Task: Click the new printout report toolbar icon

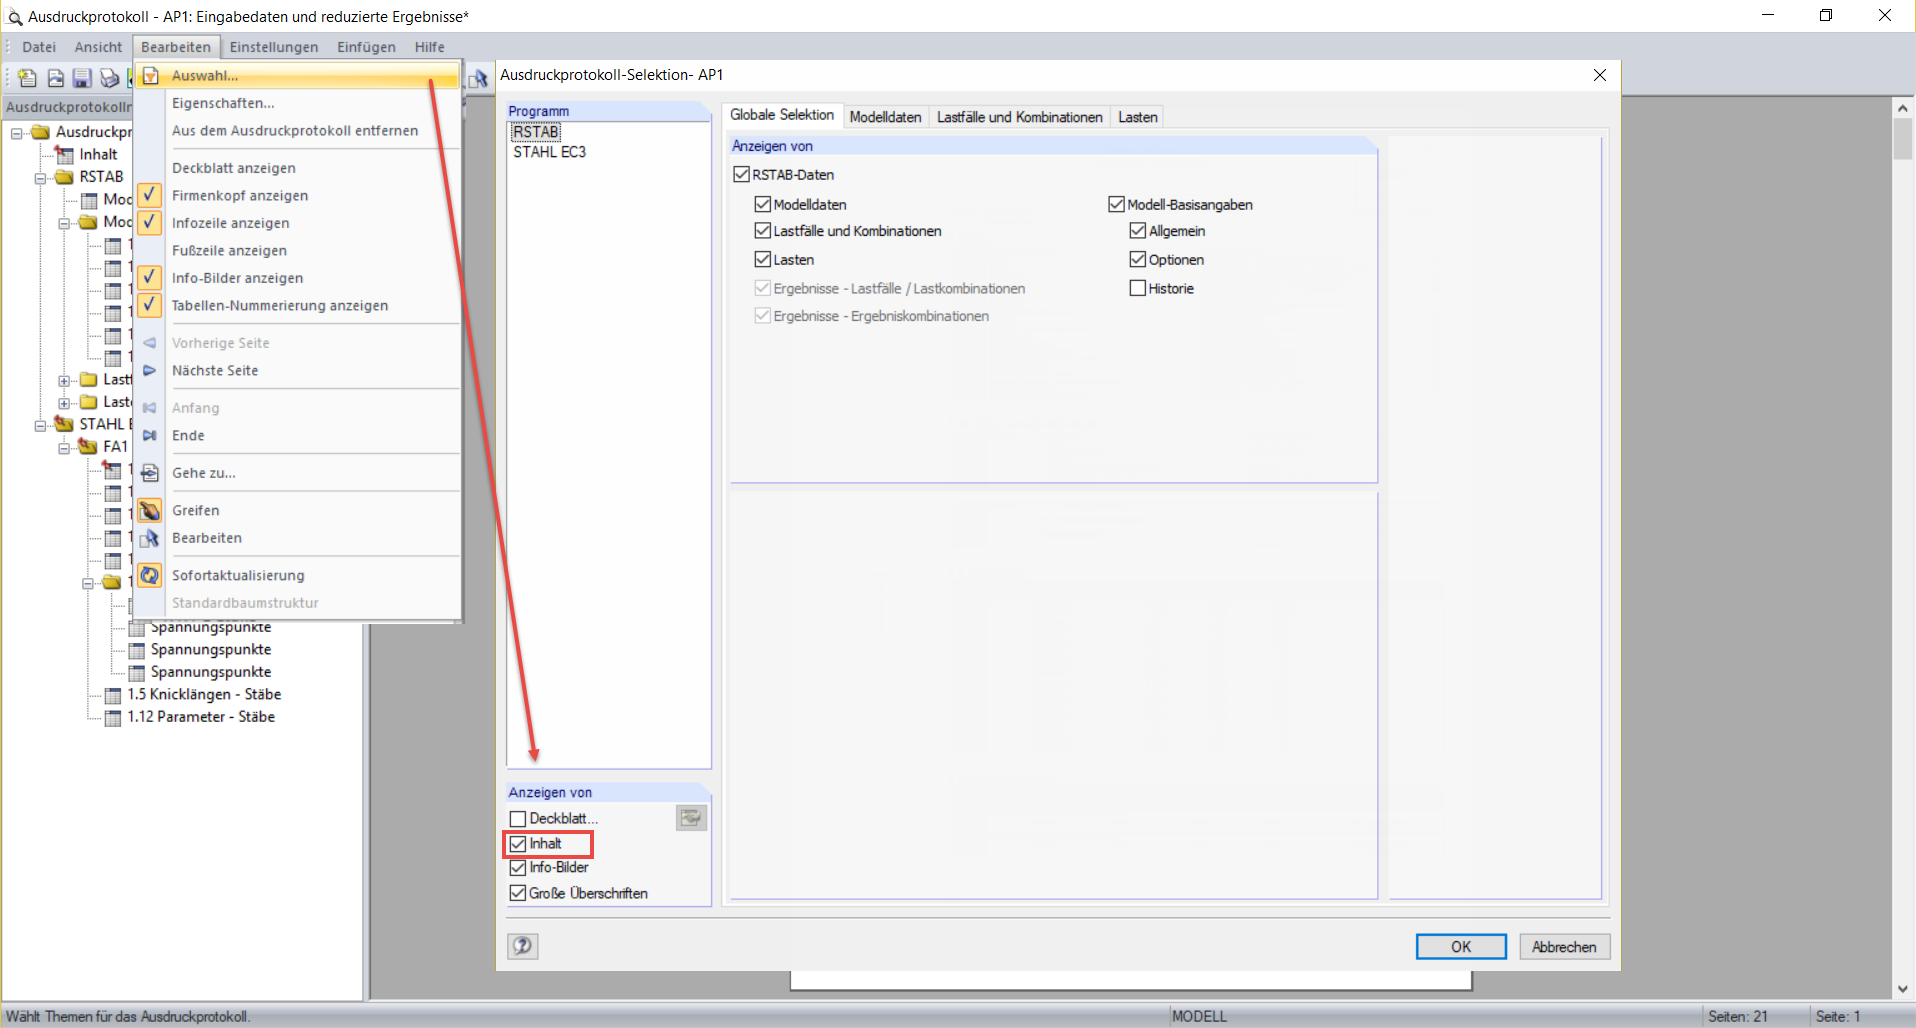Action: click(27, 78)
